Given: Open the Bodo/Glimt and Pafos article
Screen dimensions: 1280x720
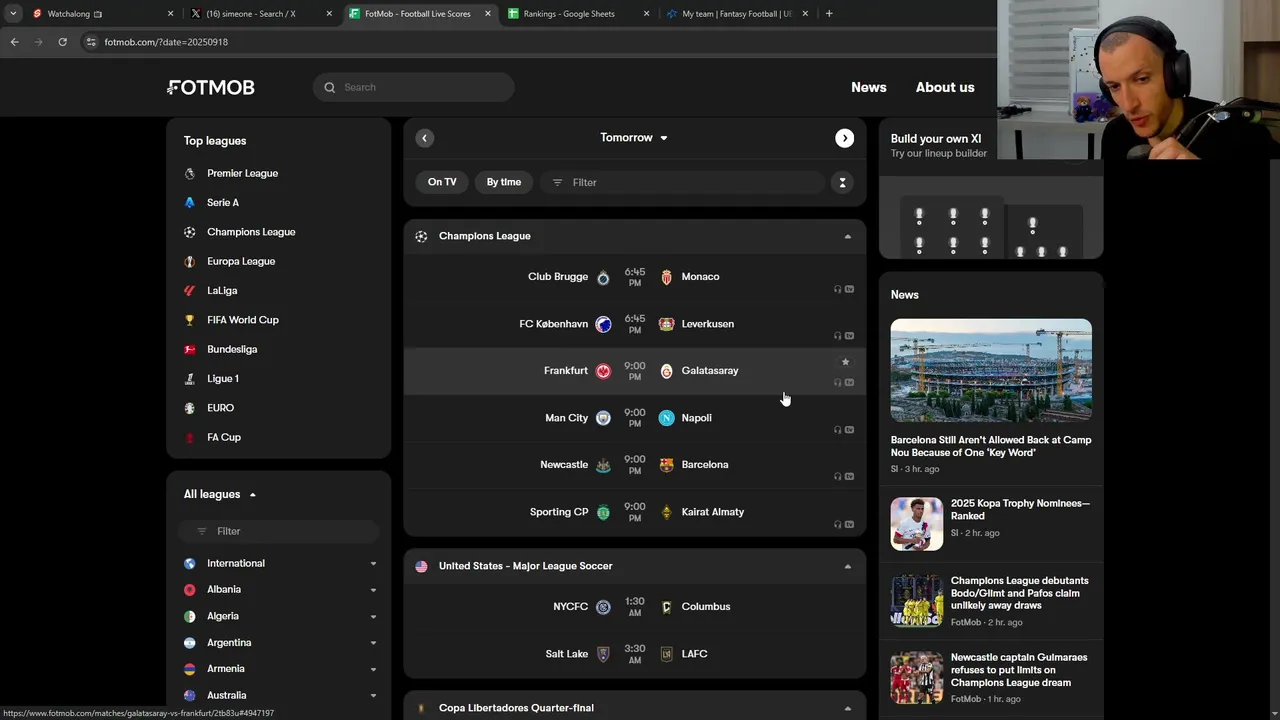Looking at the screenshot, I should [x=991, y=600].
